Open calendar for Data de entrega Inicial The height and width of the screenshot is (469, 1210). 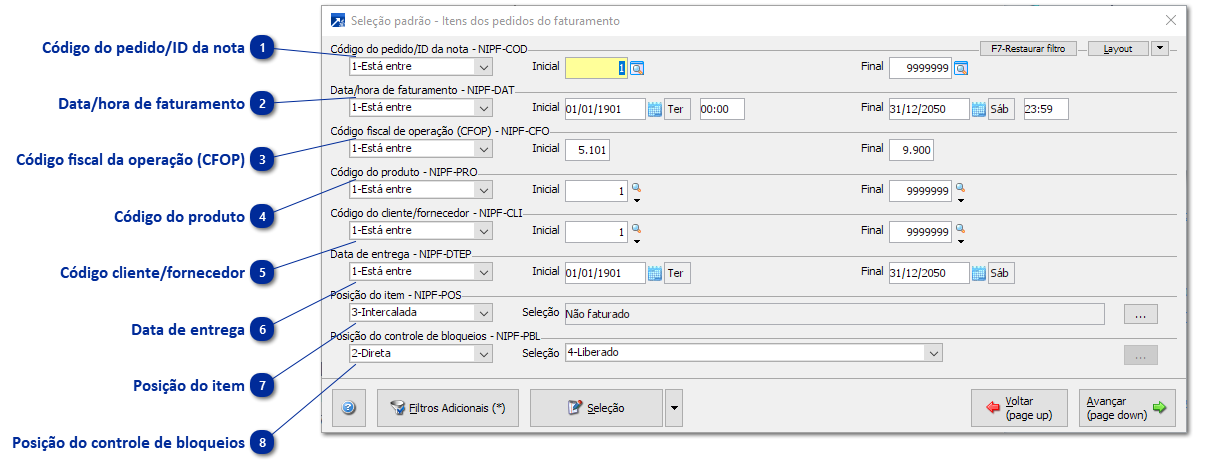tap(655, 272)
